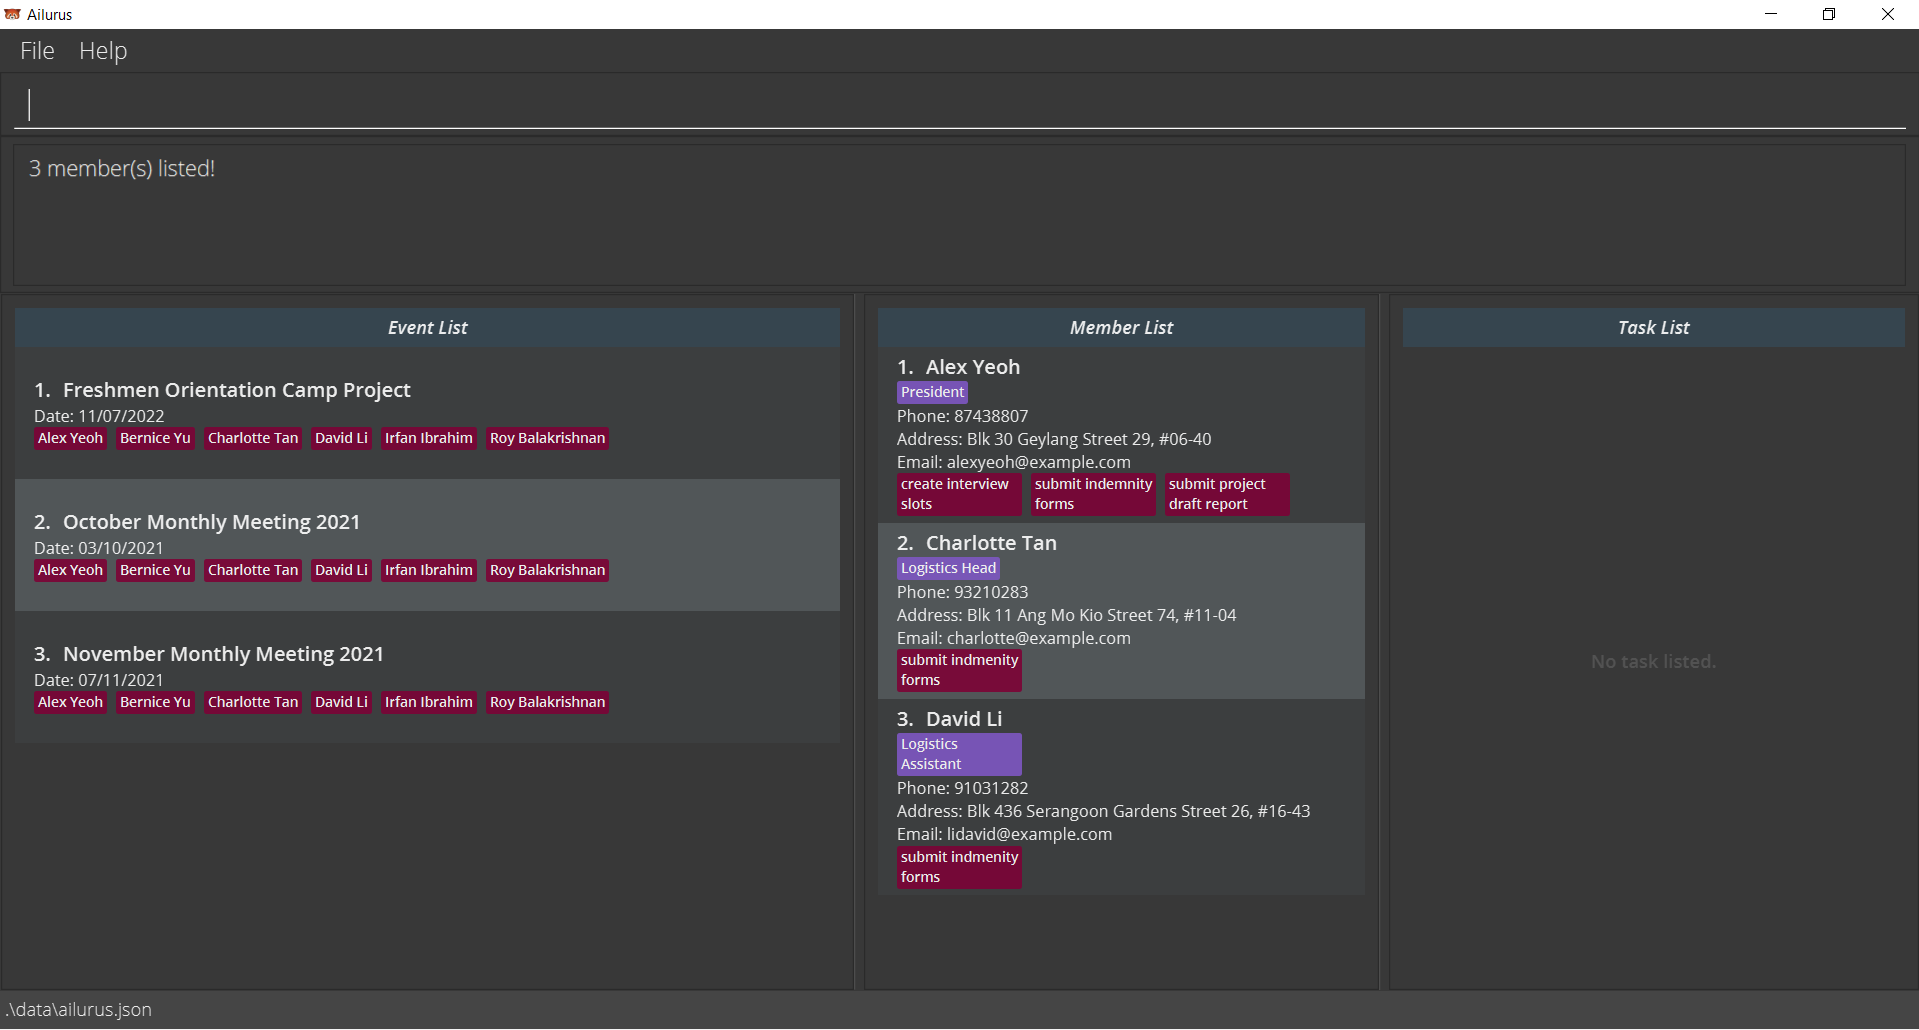The image size is (1919, 1030).
Task: Click Irfan Ibrahim tag in October meeting
Action: (x=428, y=570)
